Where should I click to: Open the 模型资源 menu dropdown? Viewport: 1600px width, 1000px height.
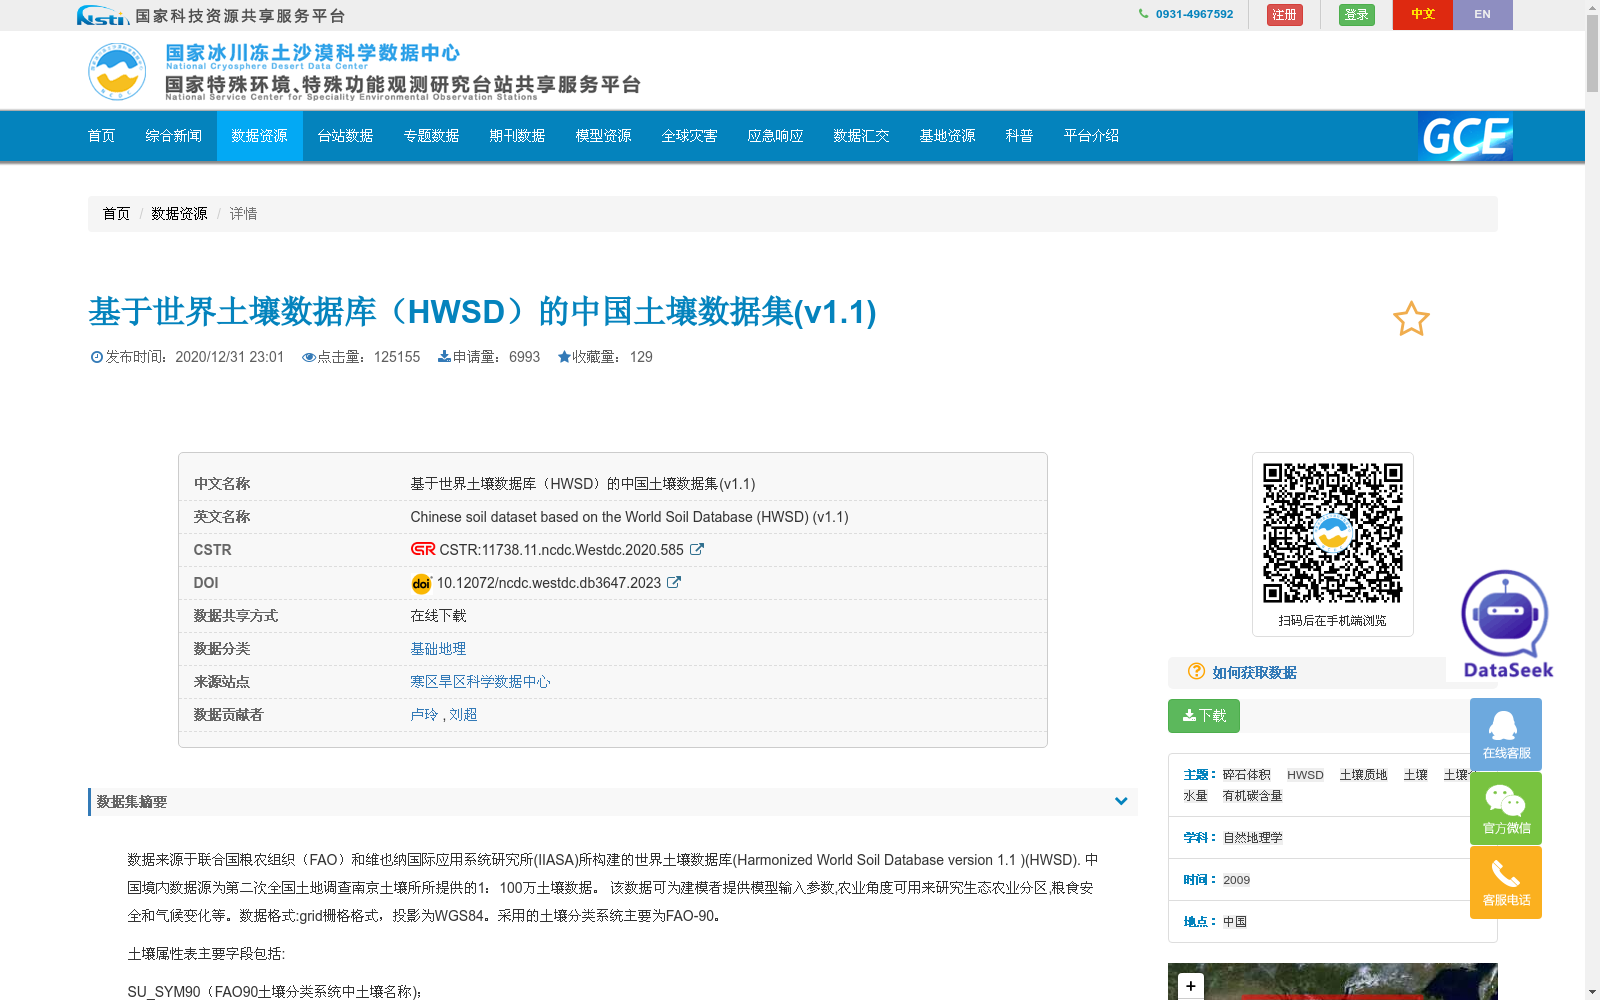(x=603, y=136)
